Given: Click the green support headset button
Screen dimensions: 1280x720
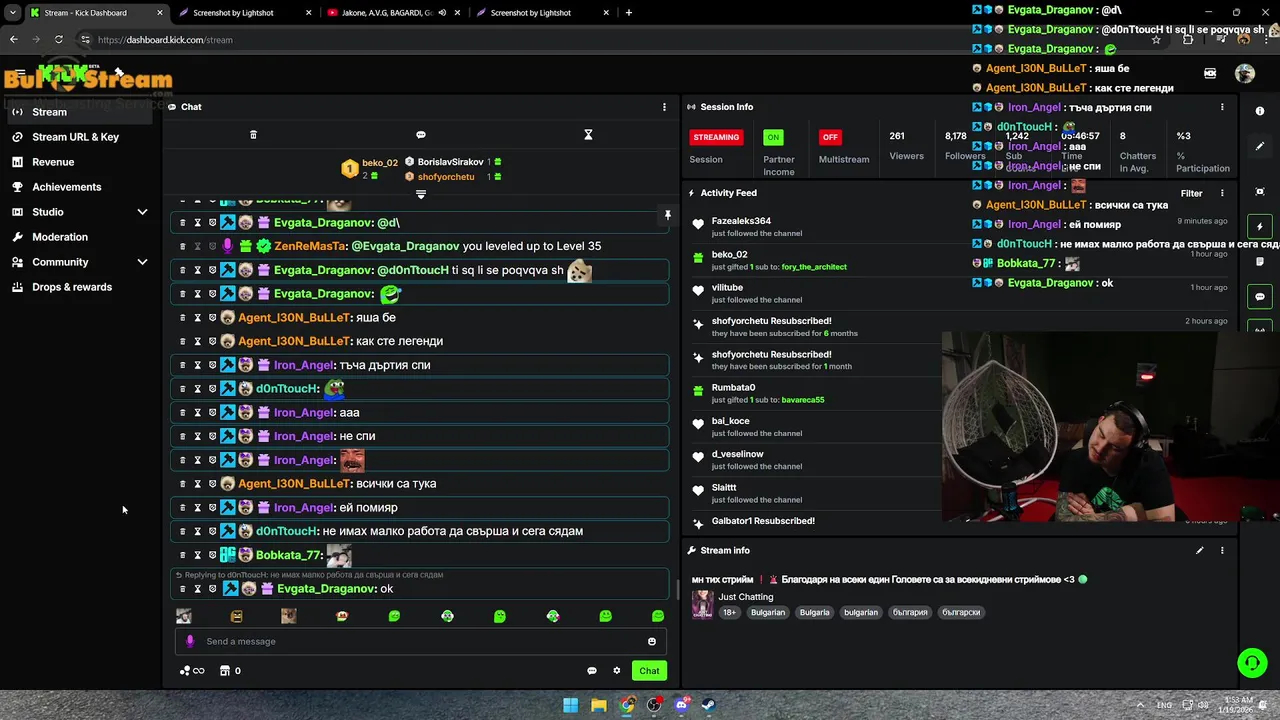Looking at the screenshot, I should coord(1252,663).
